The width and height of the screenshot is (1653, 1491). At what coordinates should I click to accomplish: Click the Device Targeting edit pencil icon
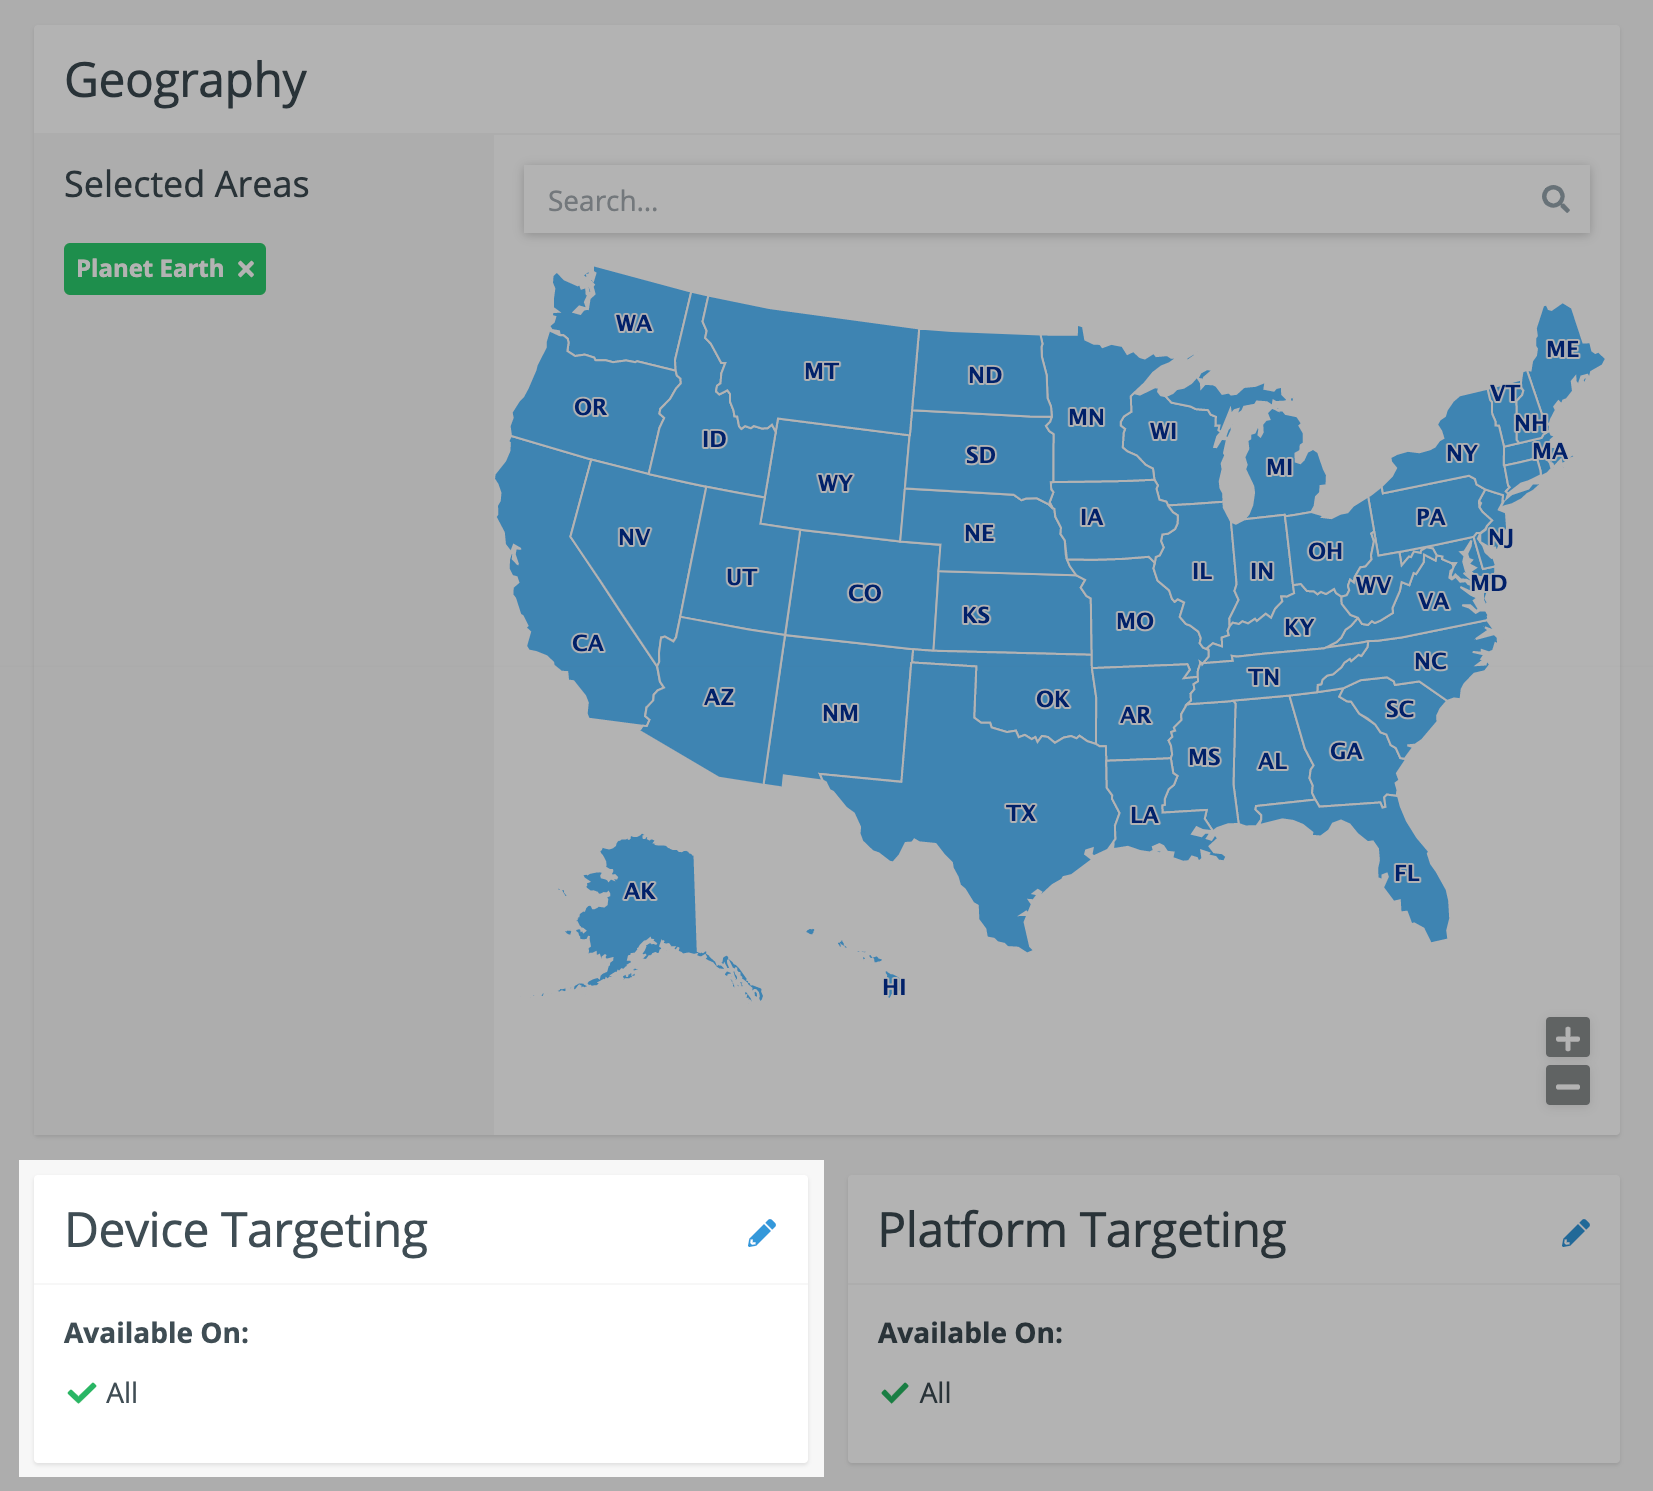(761, 1233)
